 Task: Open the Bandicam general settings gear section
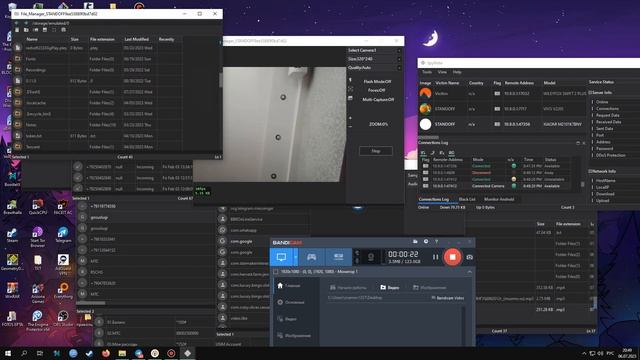point(291,302)
